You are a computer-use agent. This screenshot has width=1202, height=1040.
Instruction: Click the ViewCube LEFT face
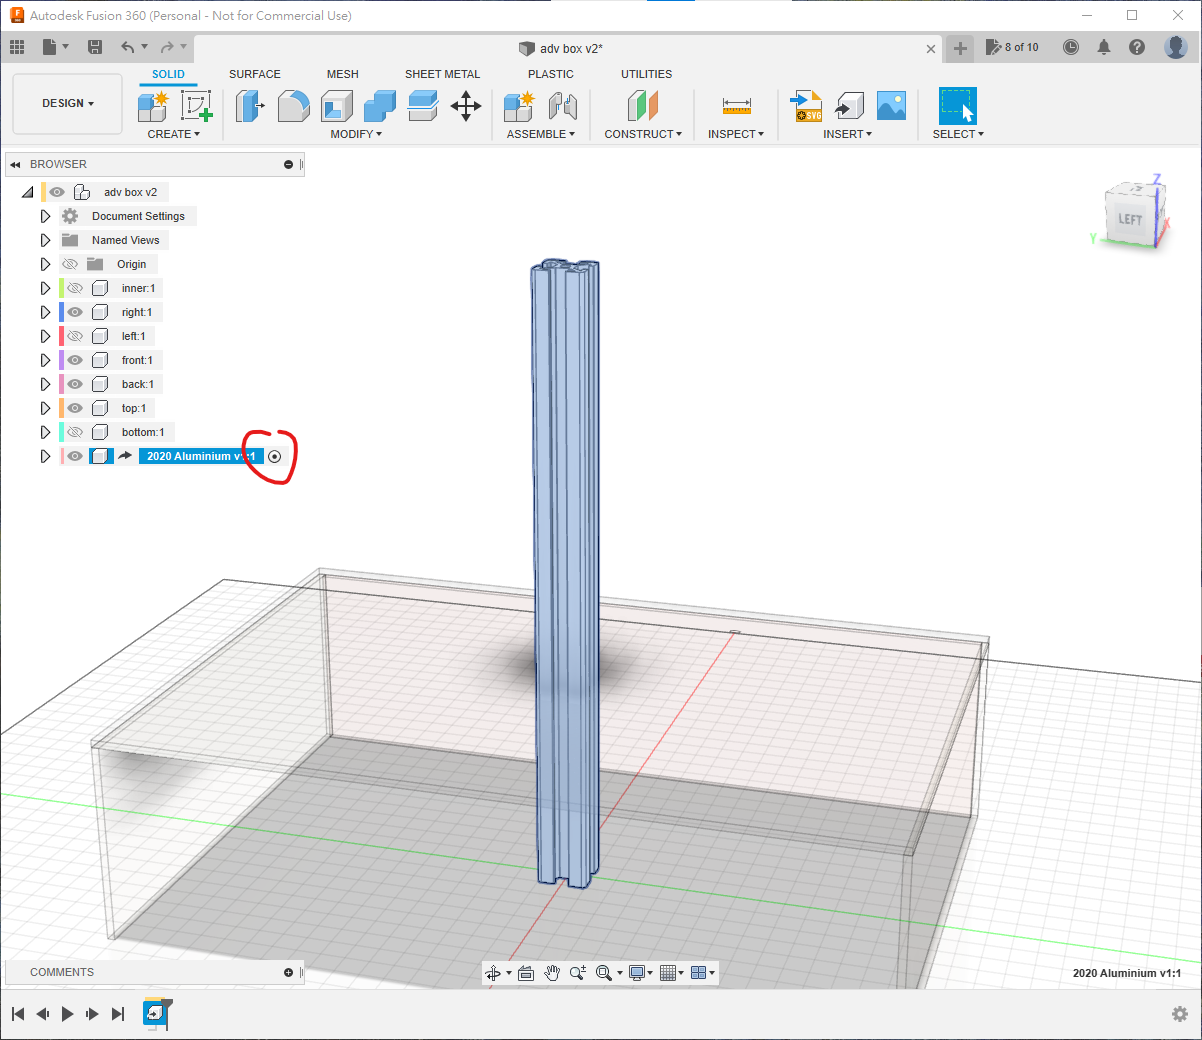point(1130,218)
